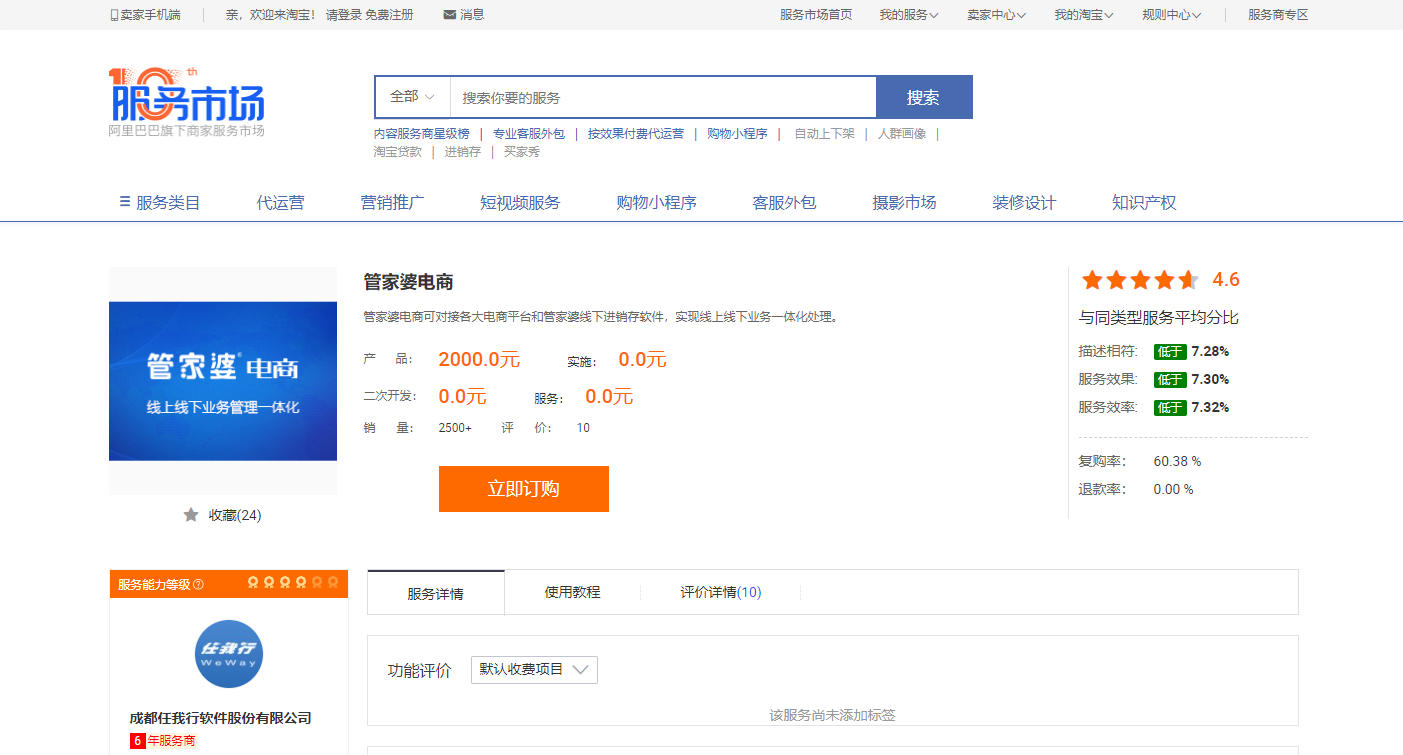
Task: Click the 人群画像 hot search link
Action: 902,134
